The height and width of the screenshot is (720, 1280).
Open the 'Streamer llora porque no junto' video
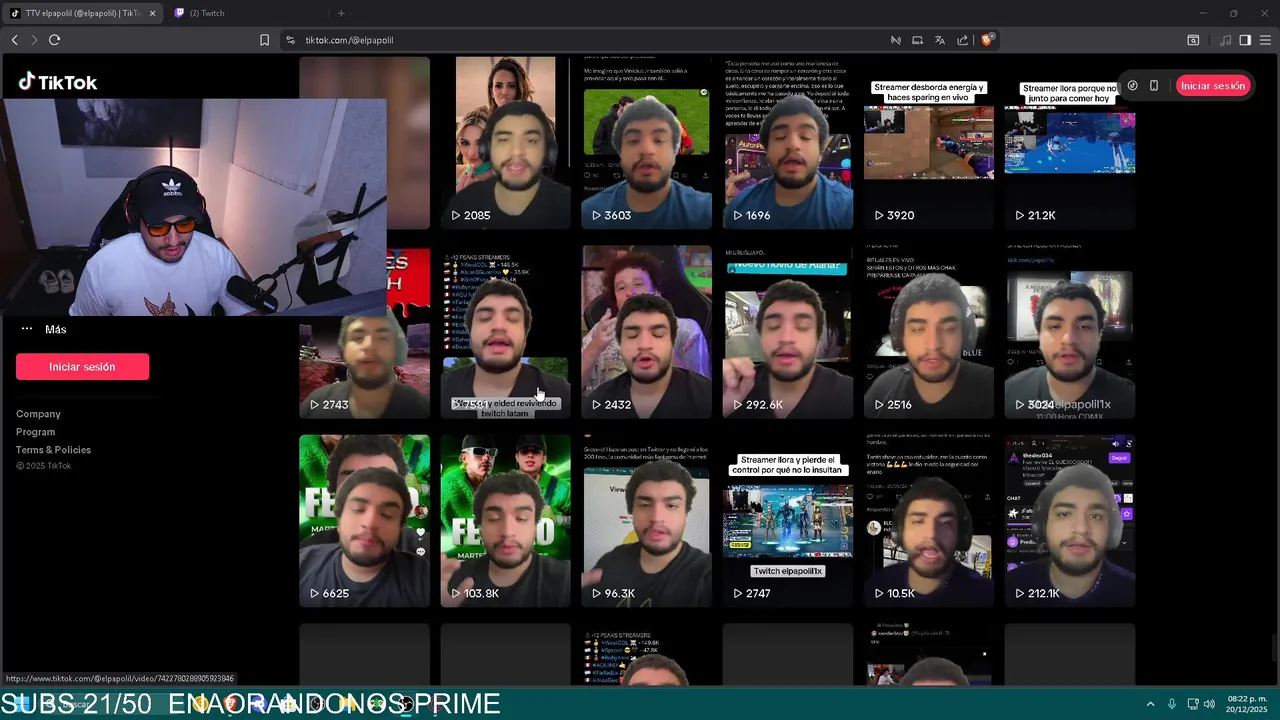click(1069, 142)
